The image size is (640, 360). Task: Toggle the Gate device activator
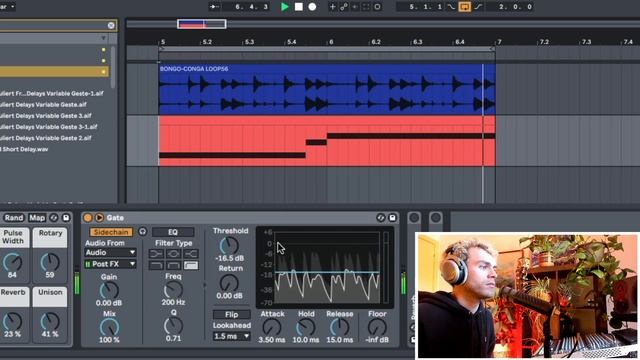tap(88, 218)
